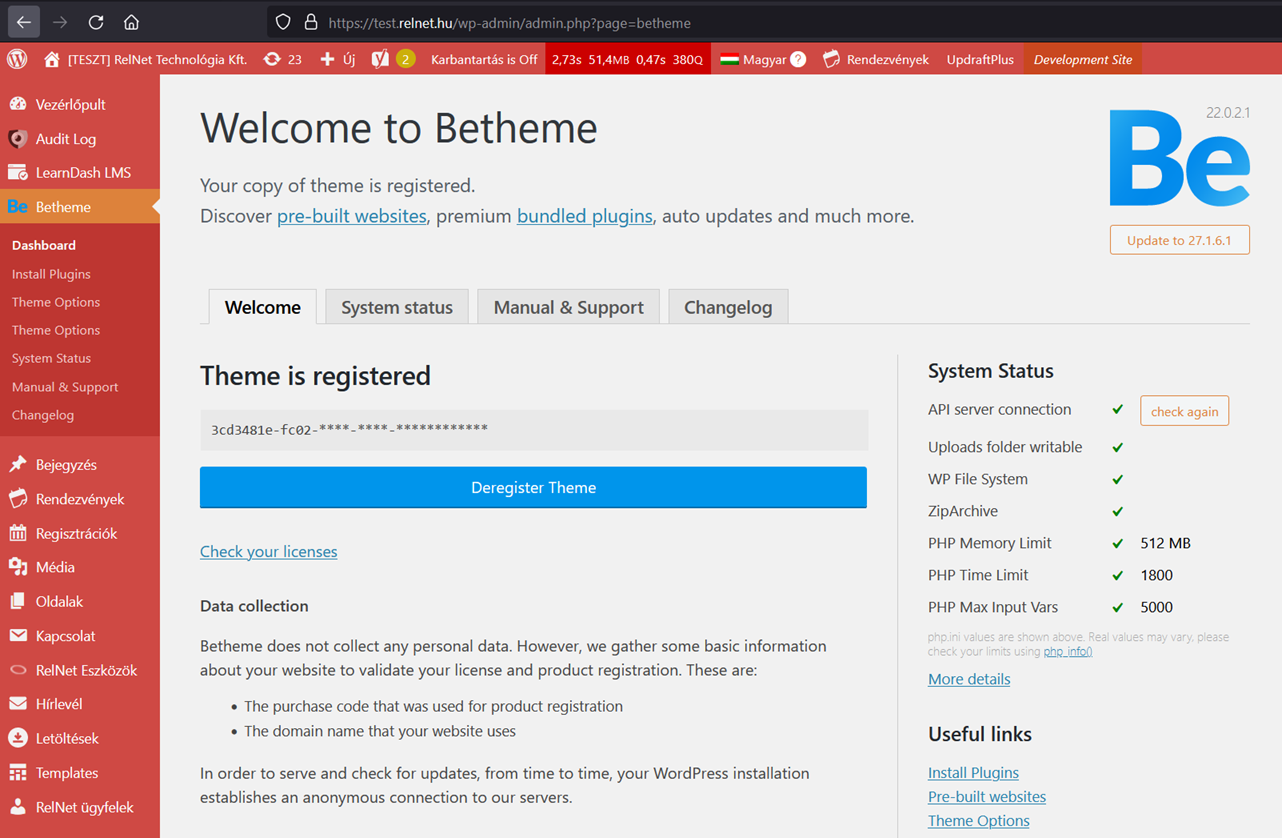Open Install Plugins under Useful links
Viewport: 1282px width, 838px height.
point(973,773)
